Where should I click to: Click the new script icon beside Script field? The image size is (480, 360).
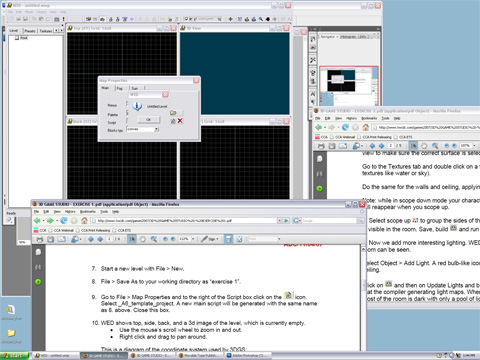tap(173, 121)
